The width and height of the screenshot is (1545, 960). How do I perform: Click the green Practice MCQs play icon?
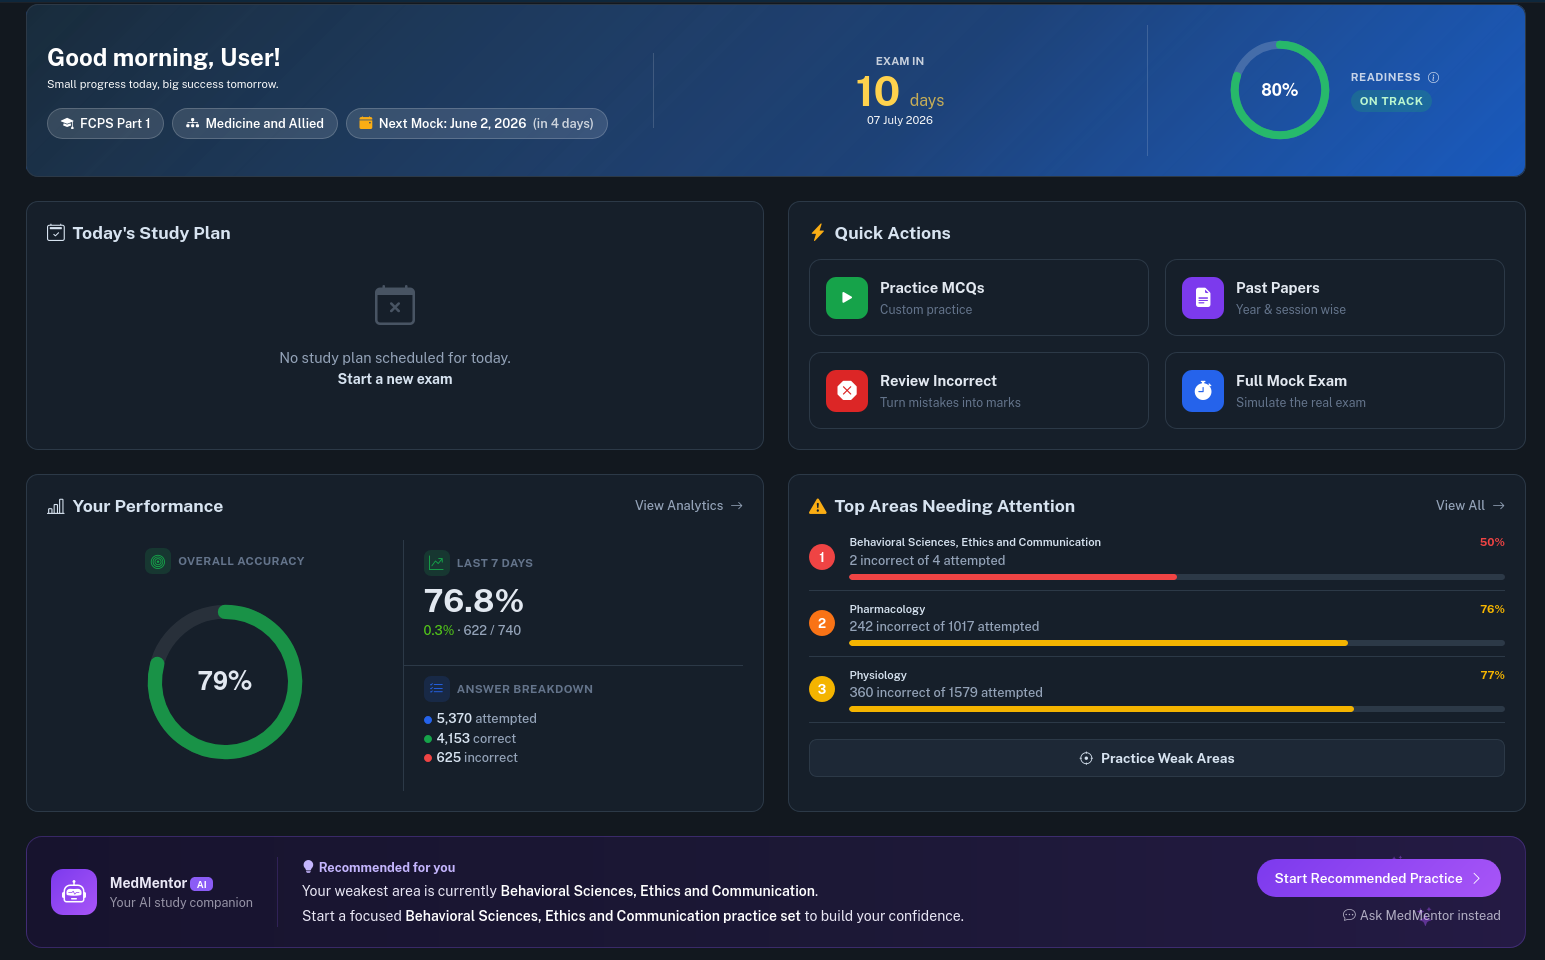click(847, 298)
